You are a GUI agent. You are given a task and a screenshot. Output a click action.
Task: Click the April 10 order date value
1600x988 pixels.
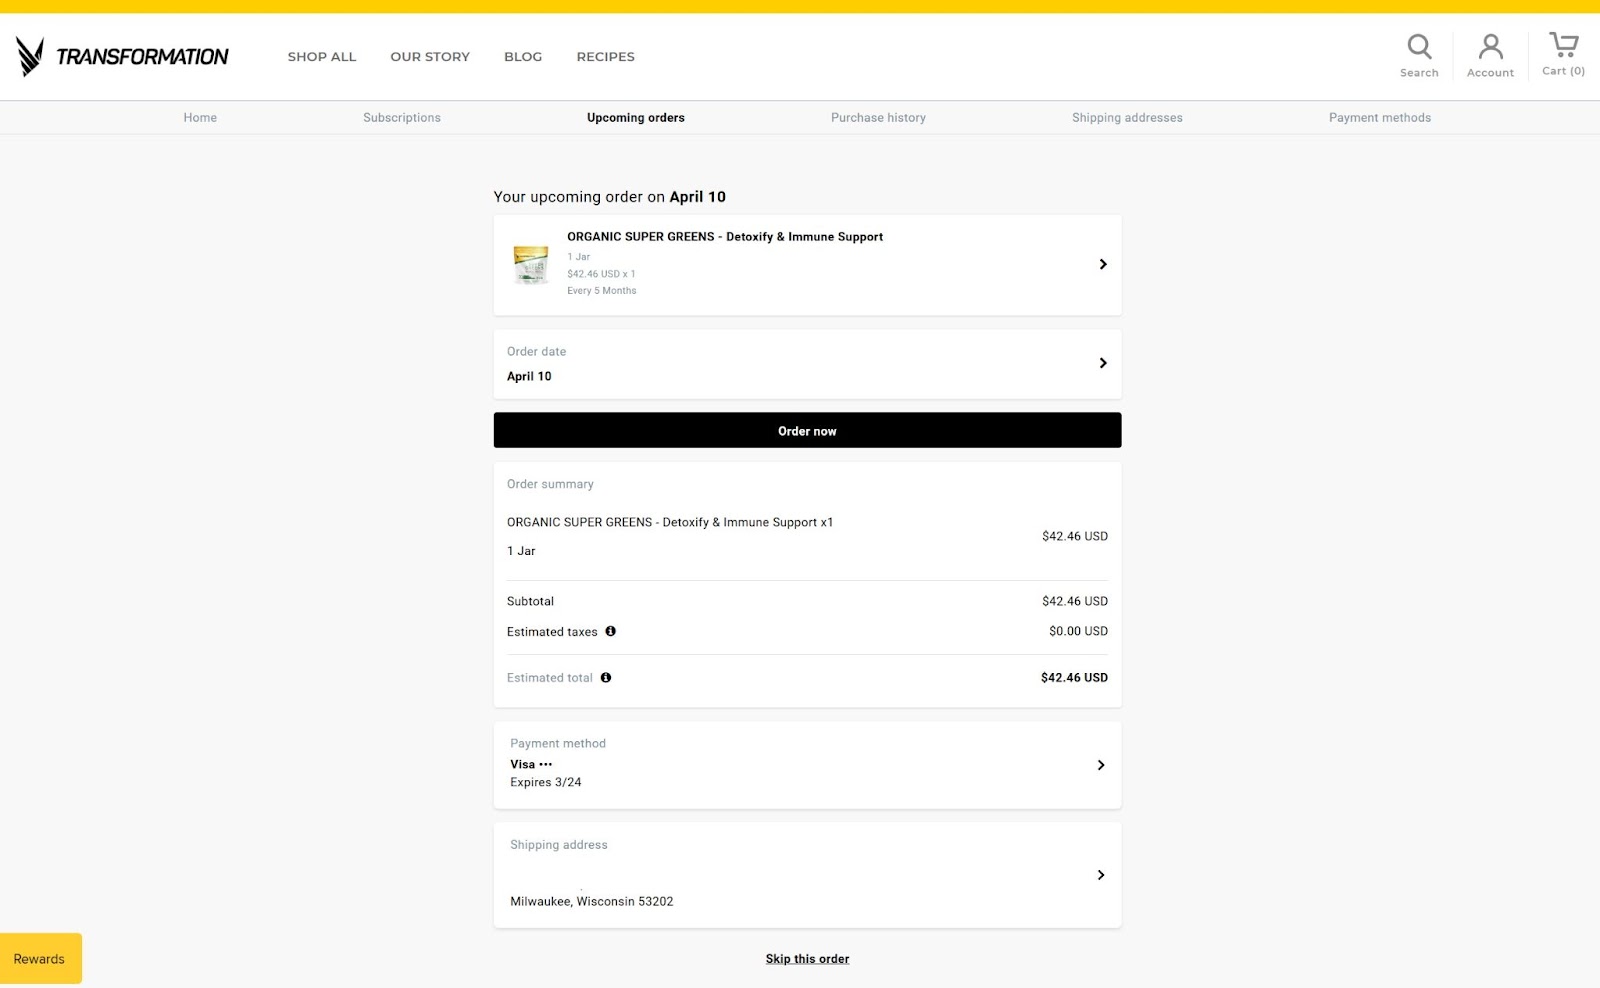coord(529,376)
